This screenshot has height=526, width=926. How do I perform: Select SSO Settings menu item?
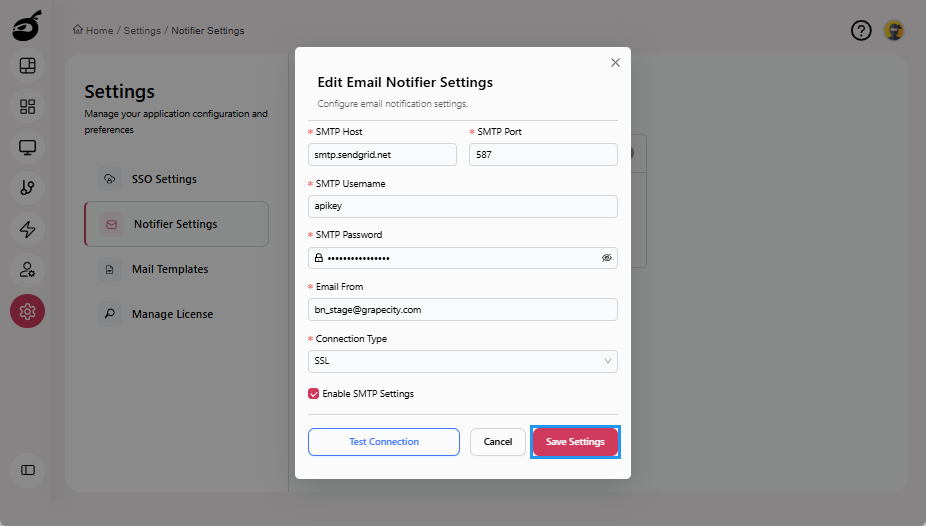click(177, 179)
